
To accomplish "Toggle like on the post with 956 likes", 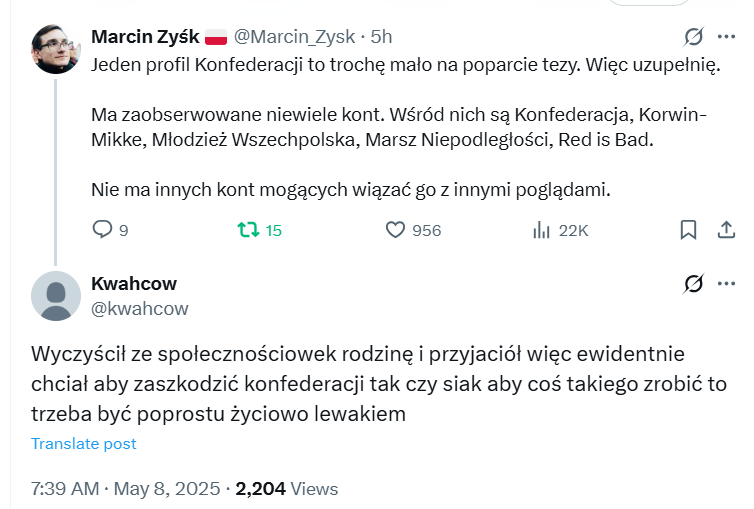I will click(x=395, y=230).
